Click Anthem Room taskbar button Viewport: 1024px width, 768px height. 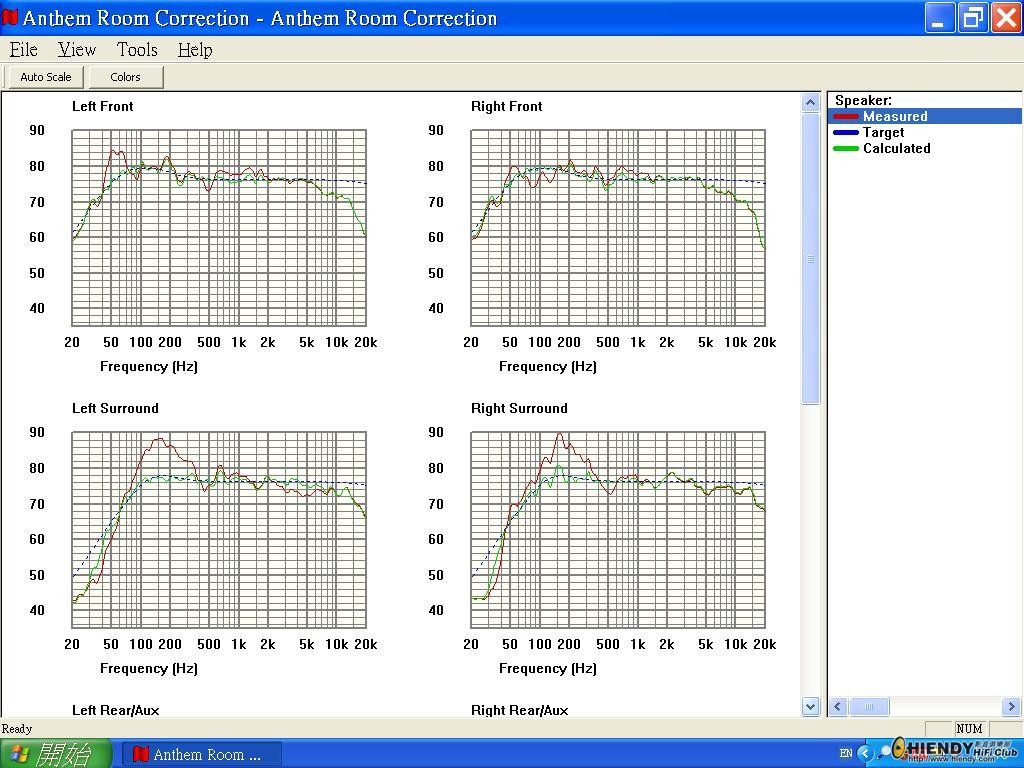(x=202, y=754)
